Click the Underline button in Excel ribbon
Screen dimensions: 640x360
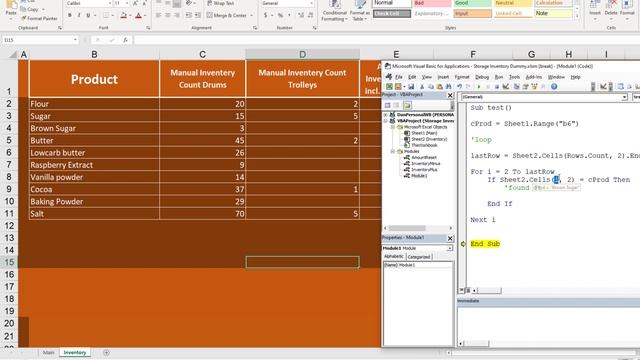pyautogui.click(x=88, y=16)
